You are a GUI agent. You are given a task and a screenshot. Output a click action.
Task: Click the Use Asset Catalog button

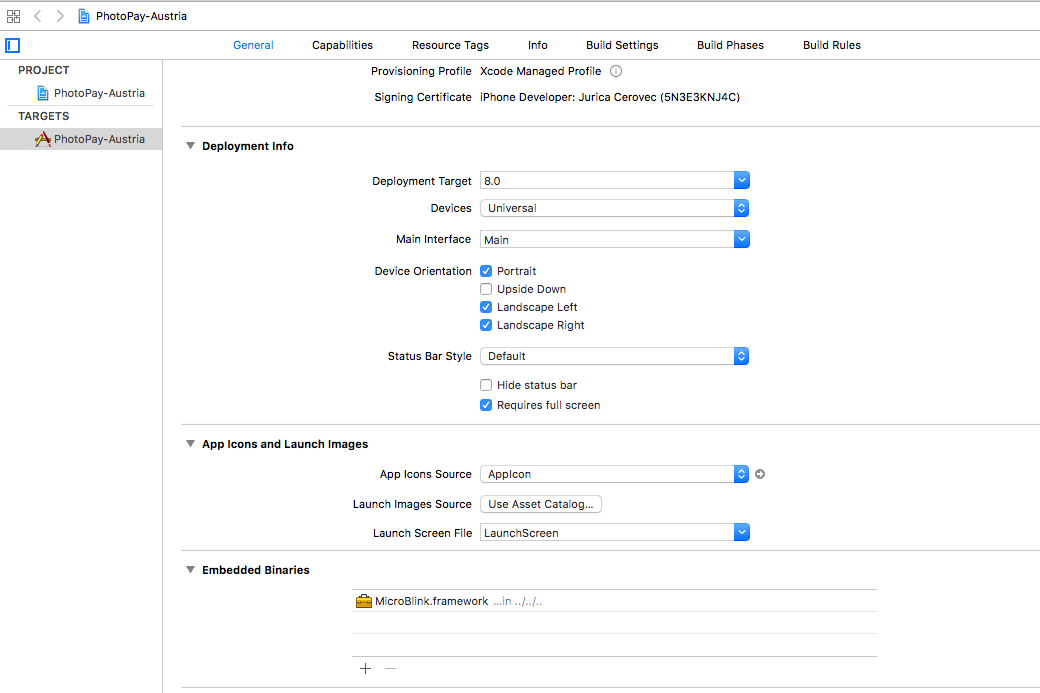coord(541,504)
